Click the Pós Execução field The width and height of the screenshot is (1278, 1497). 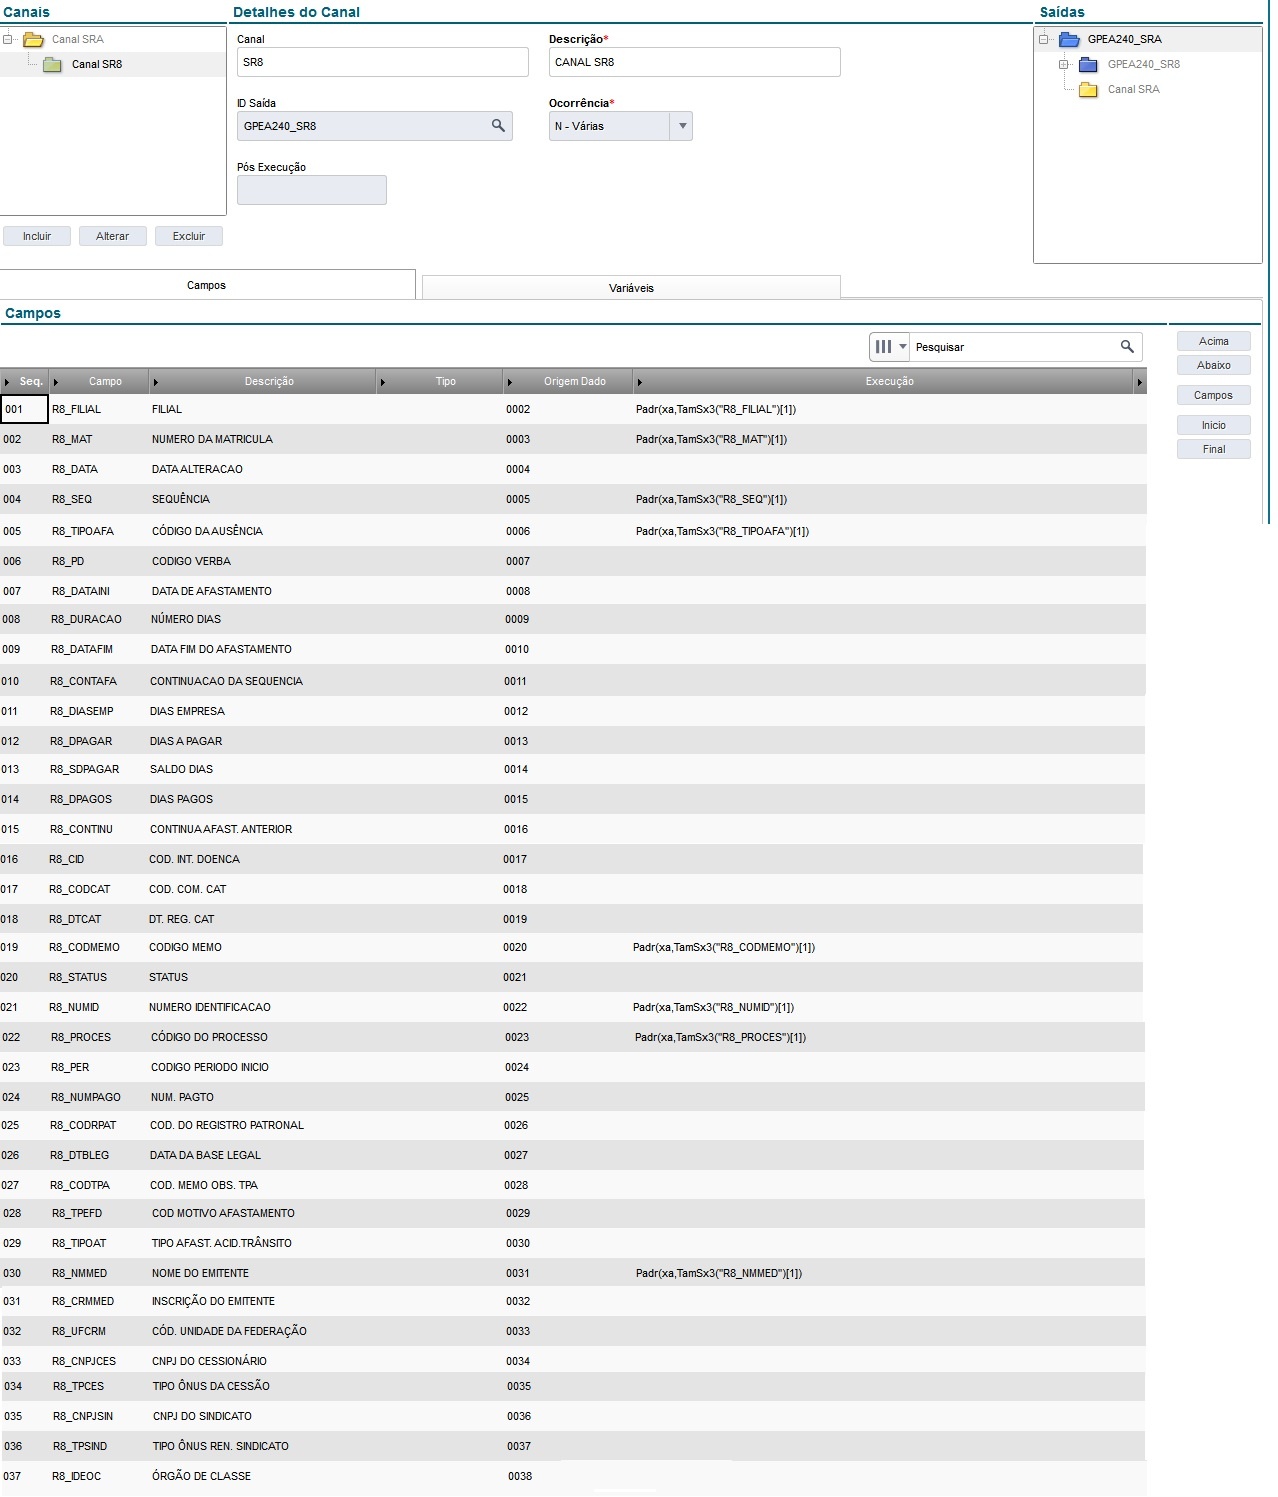(x=311, y=190)
